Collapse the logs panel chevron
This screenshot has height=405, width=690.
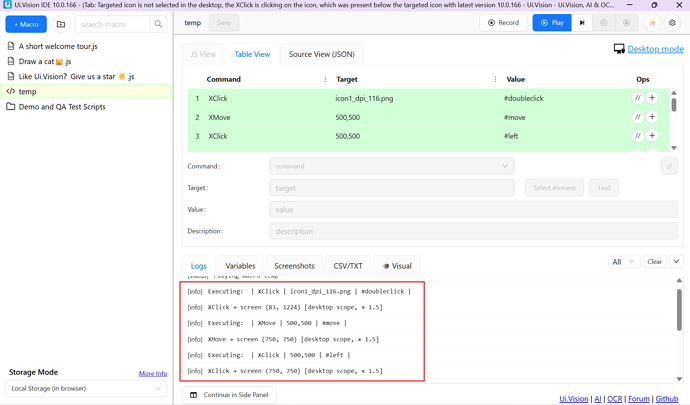pyautogui.click(x=676, y=261)
